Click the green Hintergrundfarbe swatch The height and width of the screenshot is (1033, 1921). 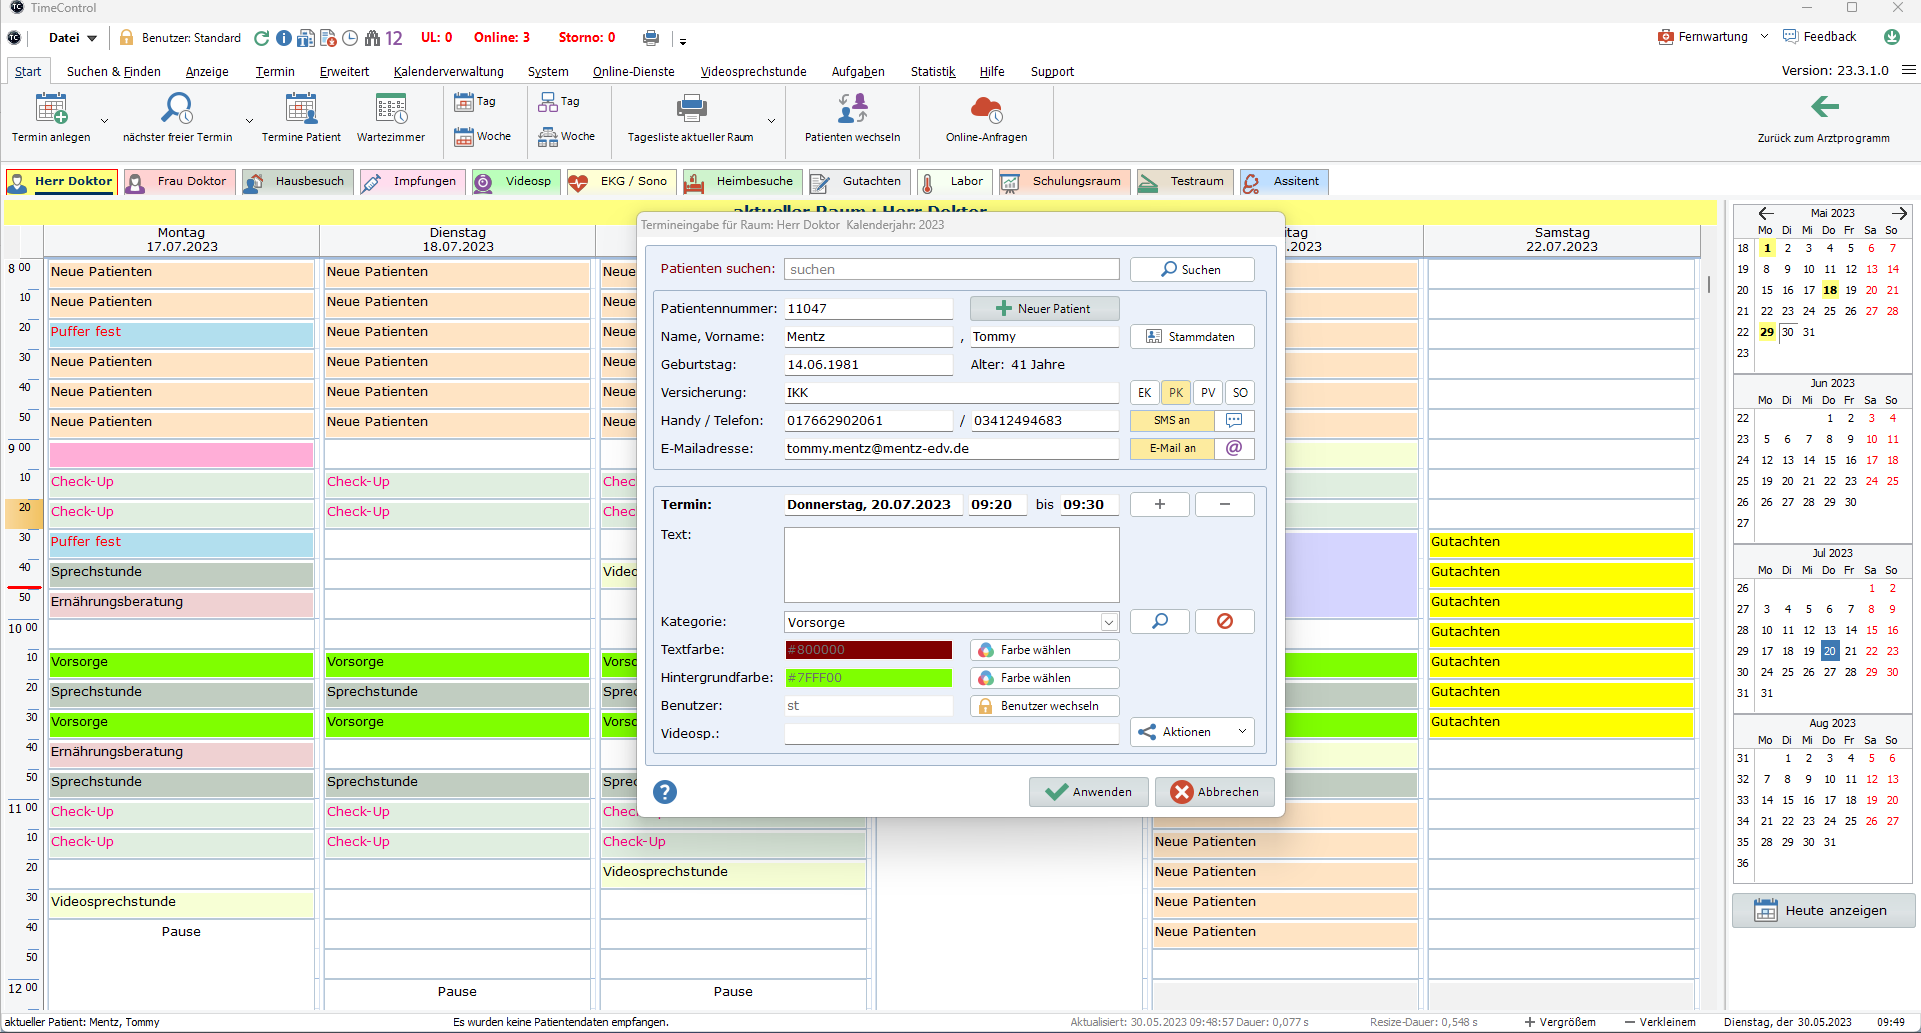868,678
